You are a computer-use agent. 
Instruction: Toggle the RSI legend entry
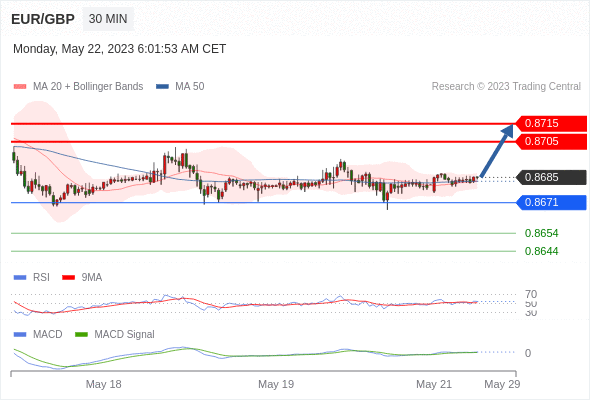tap(32, 277)
